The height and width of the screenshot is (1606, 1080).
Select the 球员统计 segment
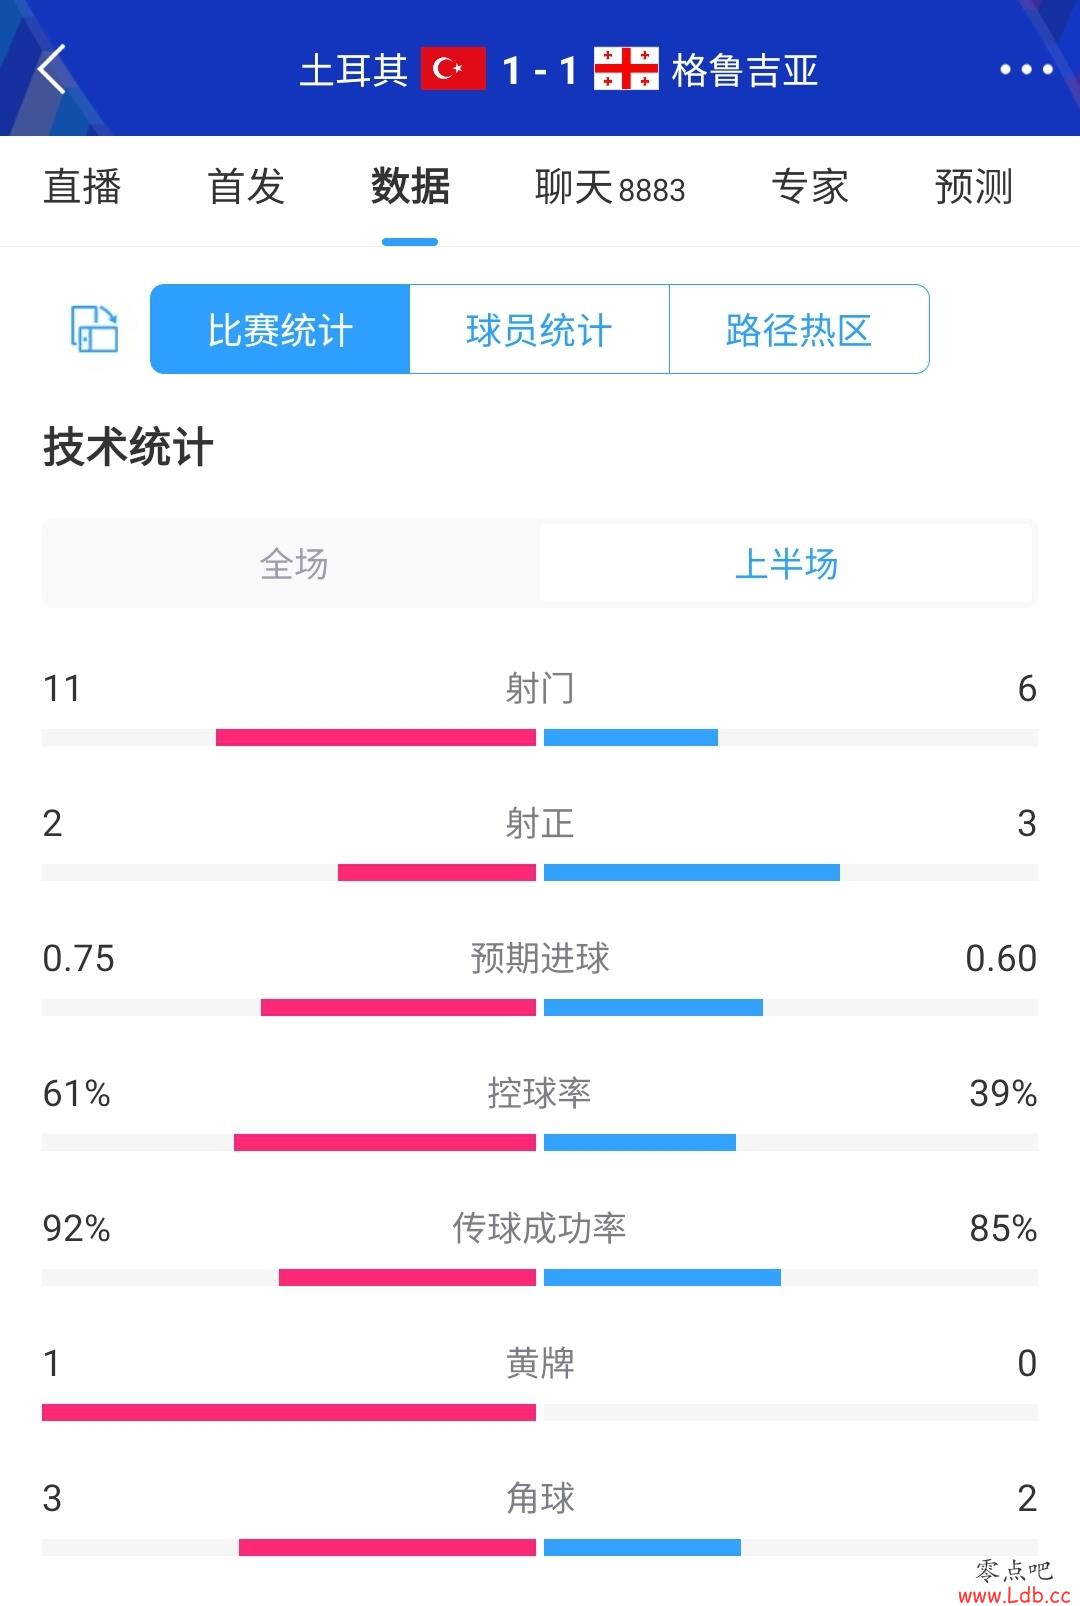click(539, 329)
